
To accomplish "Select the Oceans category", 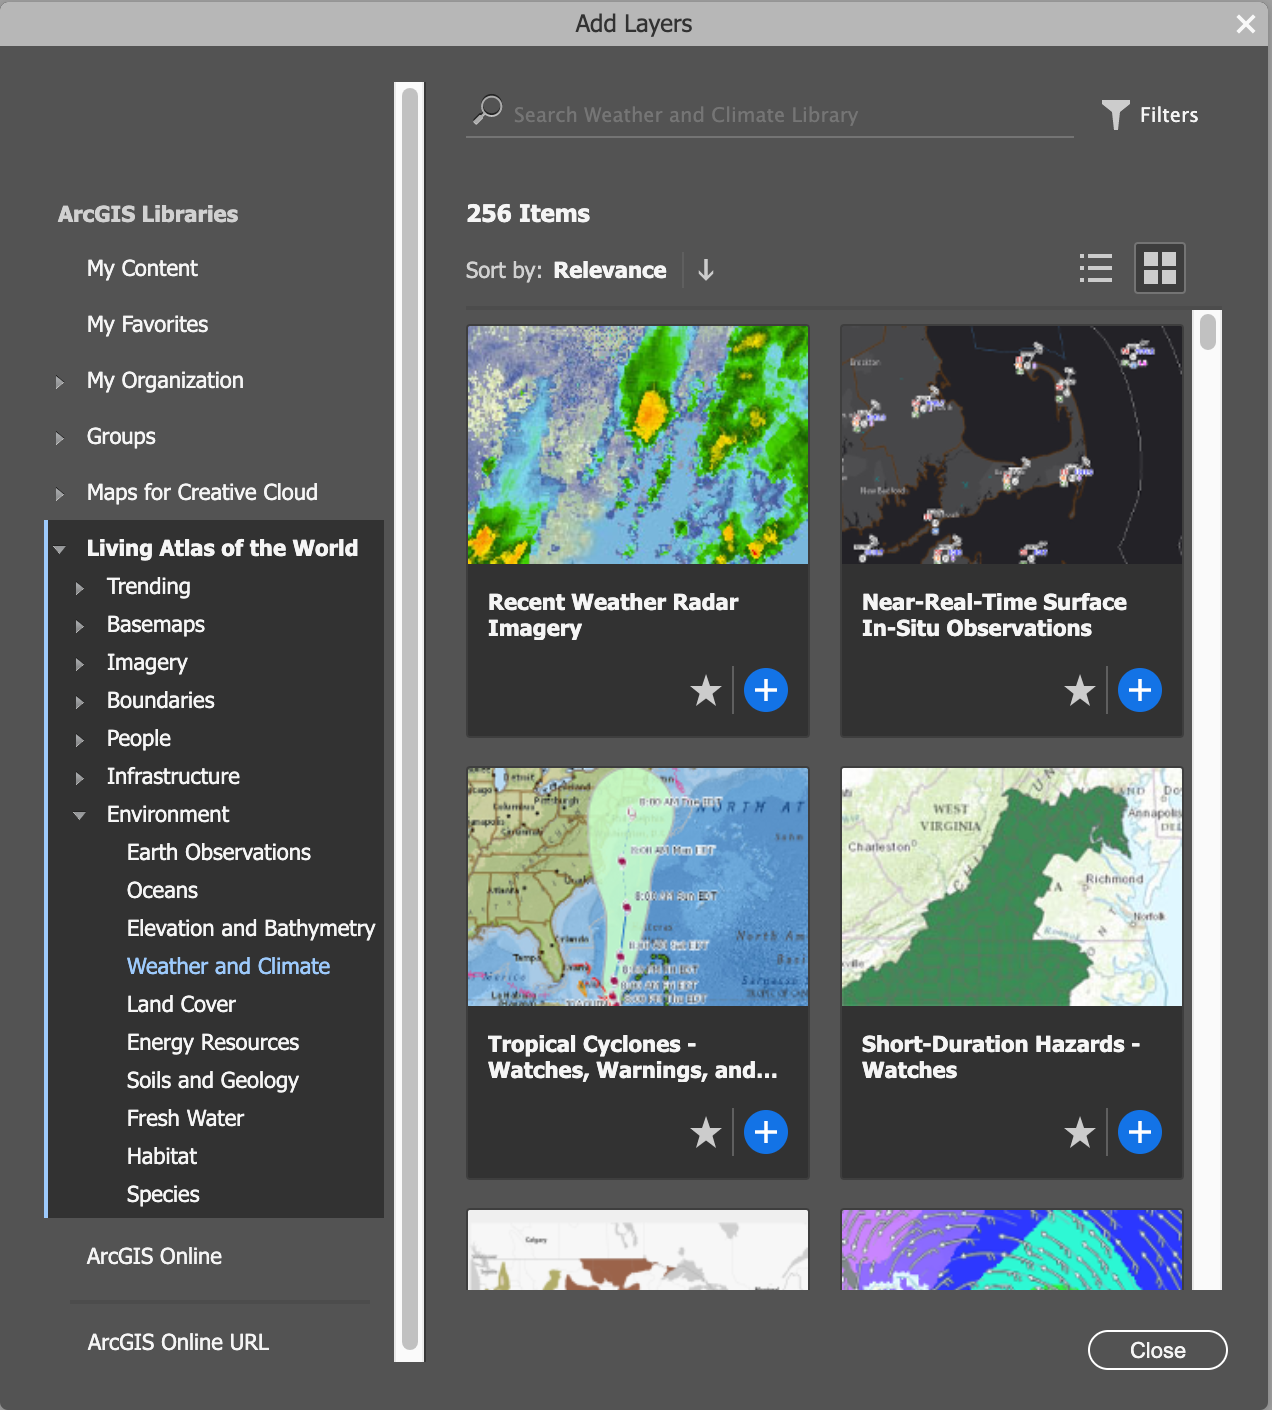I will [x=162, y=890].
